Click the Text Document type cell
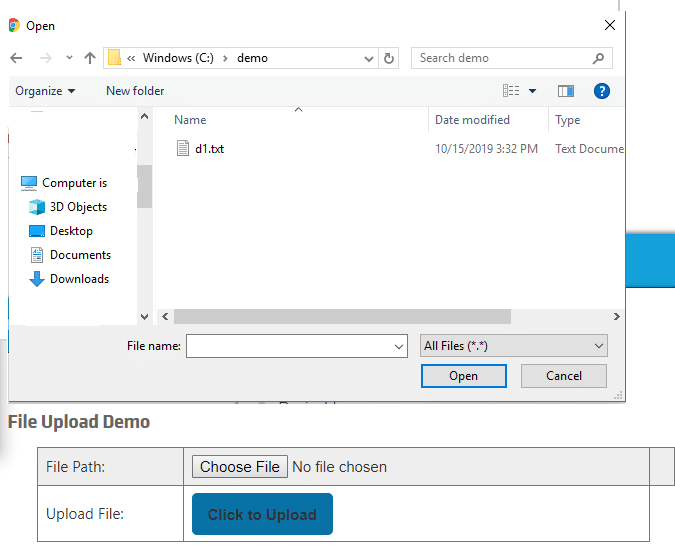The height and width of the screenshot is (552, 675). 589,149
